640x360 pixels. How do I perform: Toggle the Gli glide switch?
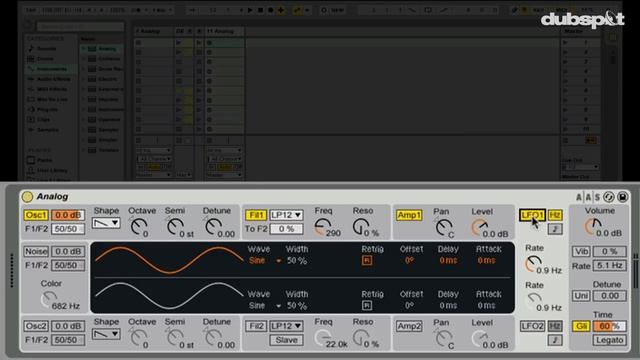tap(581, 326)
